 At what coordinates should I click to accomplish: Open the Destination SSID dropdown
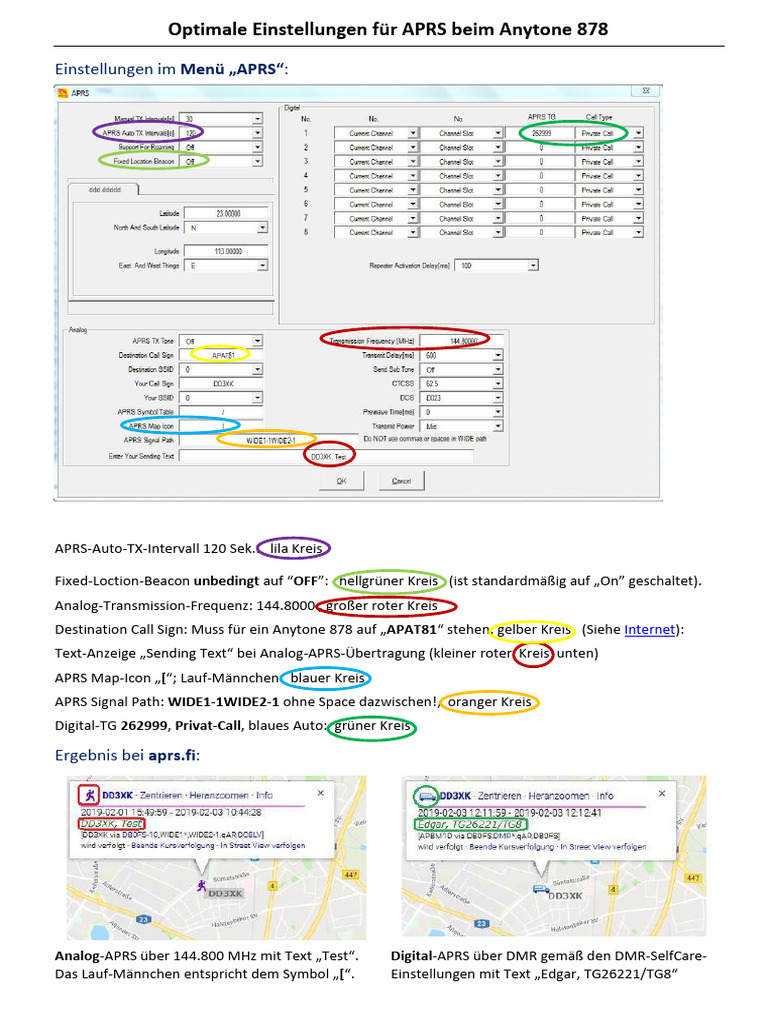coord(257,370)
